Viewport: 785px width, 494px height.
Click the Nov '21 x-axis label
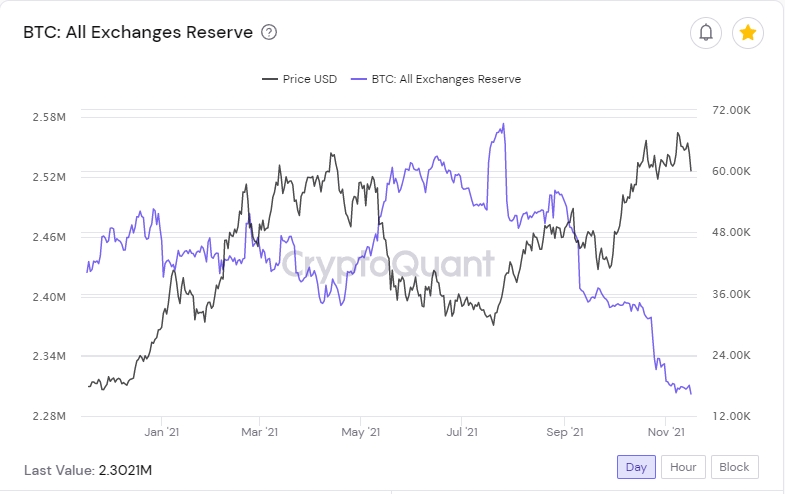point(666,432)
